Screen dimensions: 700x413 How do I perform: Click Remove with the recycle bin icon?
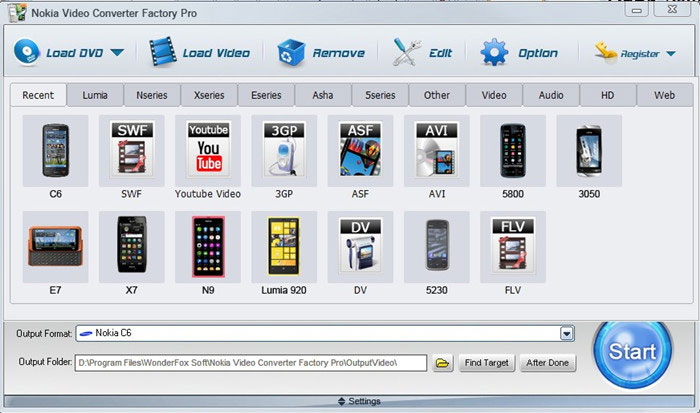(321, 53)
